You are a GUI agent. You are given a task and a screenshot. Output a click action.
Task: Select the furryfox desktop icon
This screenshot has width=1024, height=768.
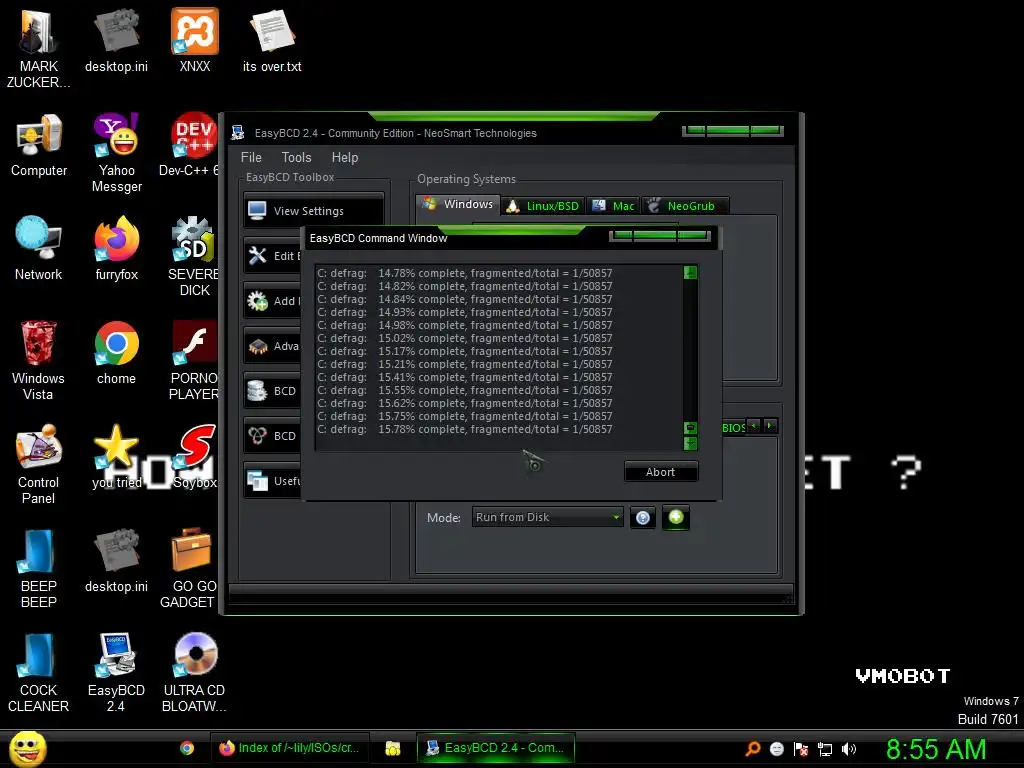[x=116, y=249]
